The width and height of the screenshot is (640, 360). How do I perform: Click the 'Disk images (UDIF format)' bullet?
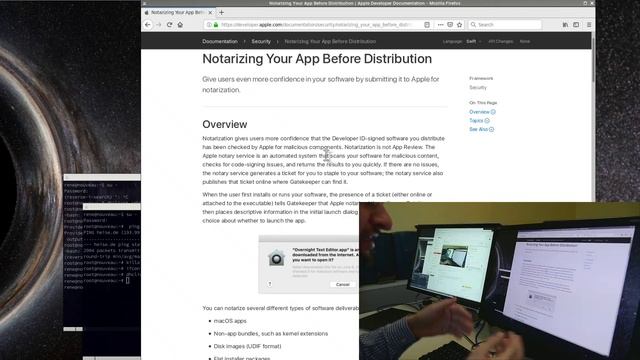point(247,347)
